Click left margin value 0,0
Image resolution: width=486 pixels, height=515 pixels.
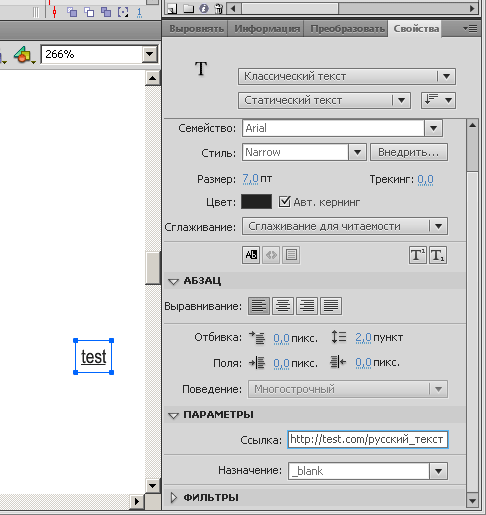coord(281,363)
